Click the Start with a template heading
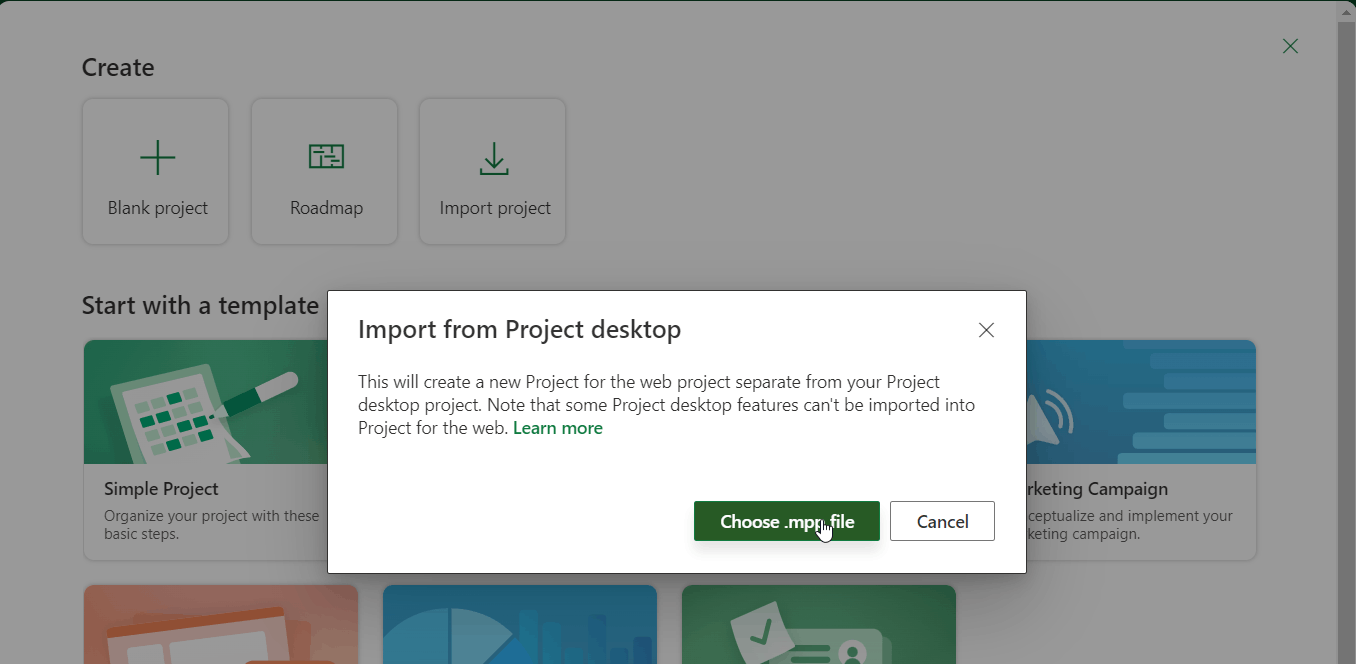The height and width of the screenshot is (664, 1356). (200, 305)
